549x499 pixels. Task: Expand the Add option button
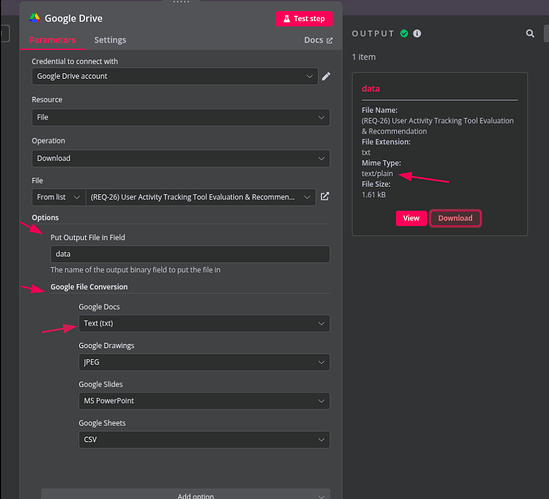click(186, 494)
